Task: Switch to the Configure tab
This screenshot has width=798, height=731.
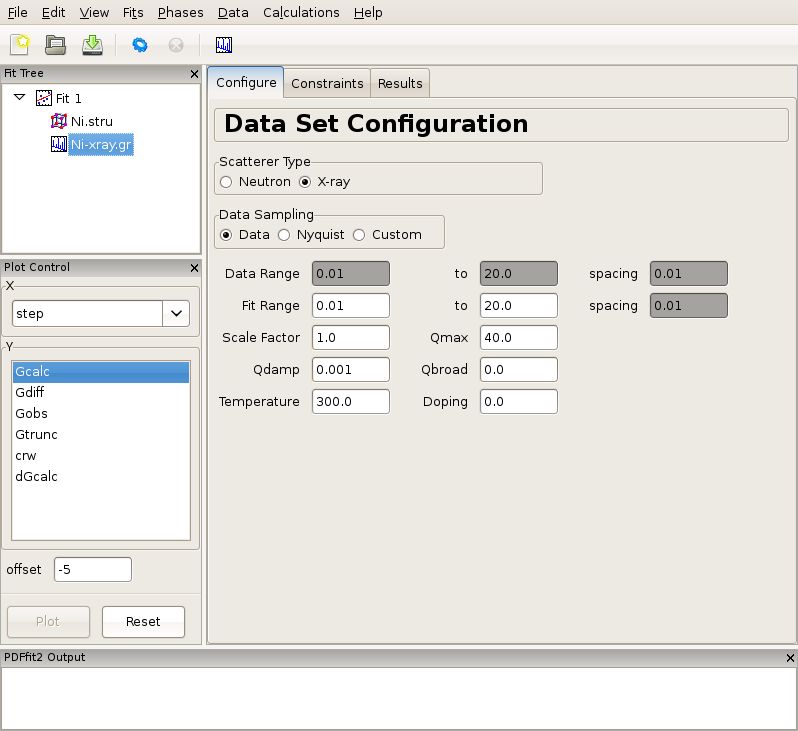Action: click(x=246, y=82)
